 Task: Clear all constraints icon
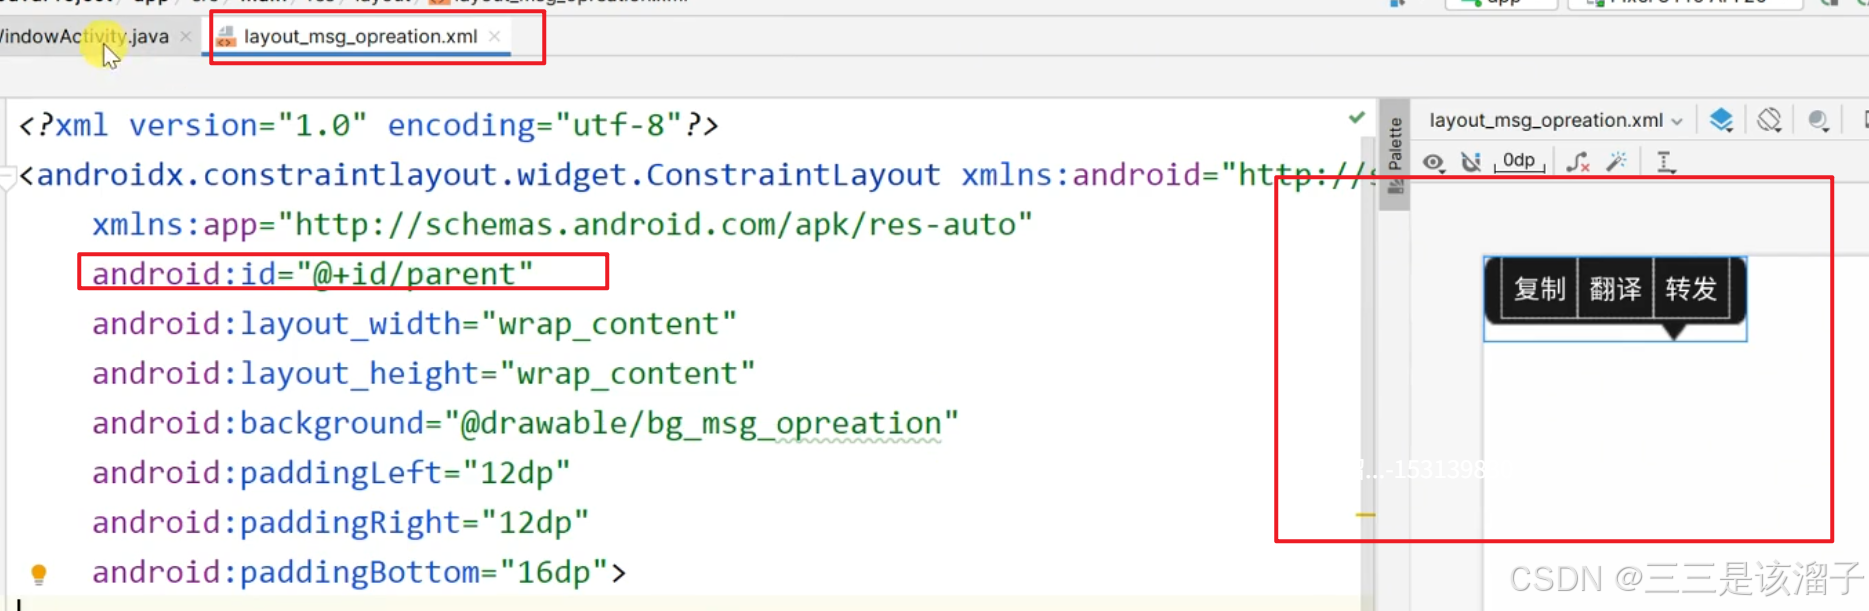point(1578,162)
